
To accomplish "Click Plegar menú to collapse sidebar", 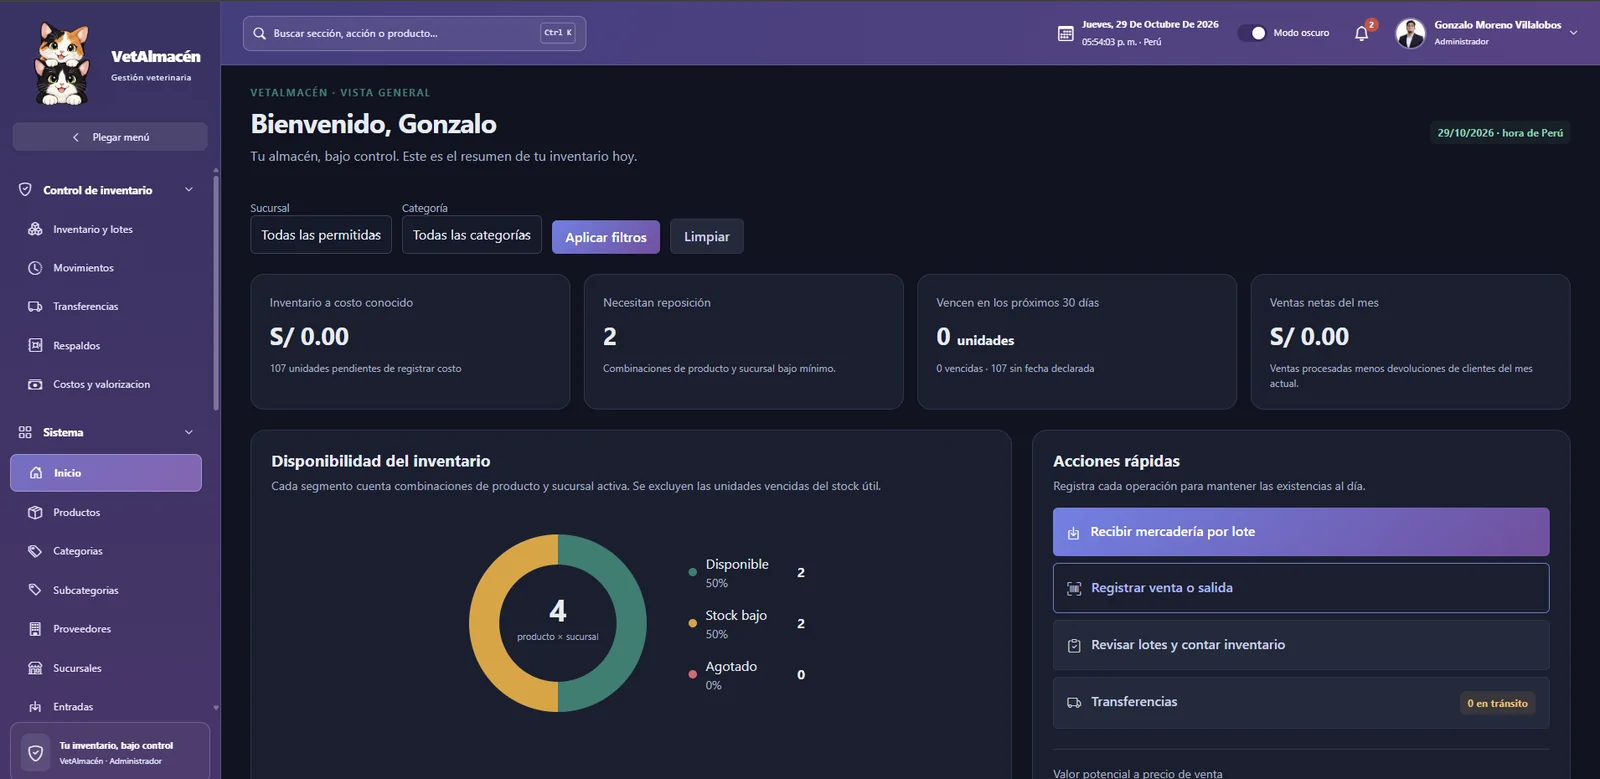I will point(110,137).
